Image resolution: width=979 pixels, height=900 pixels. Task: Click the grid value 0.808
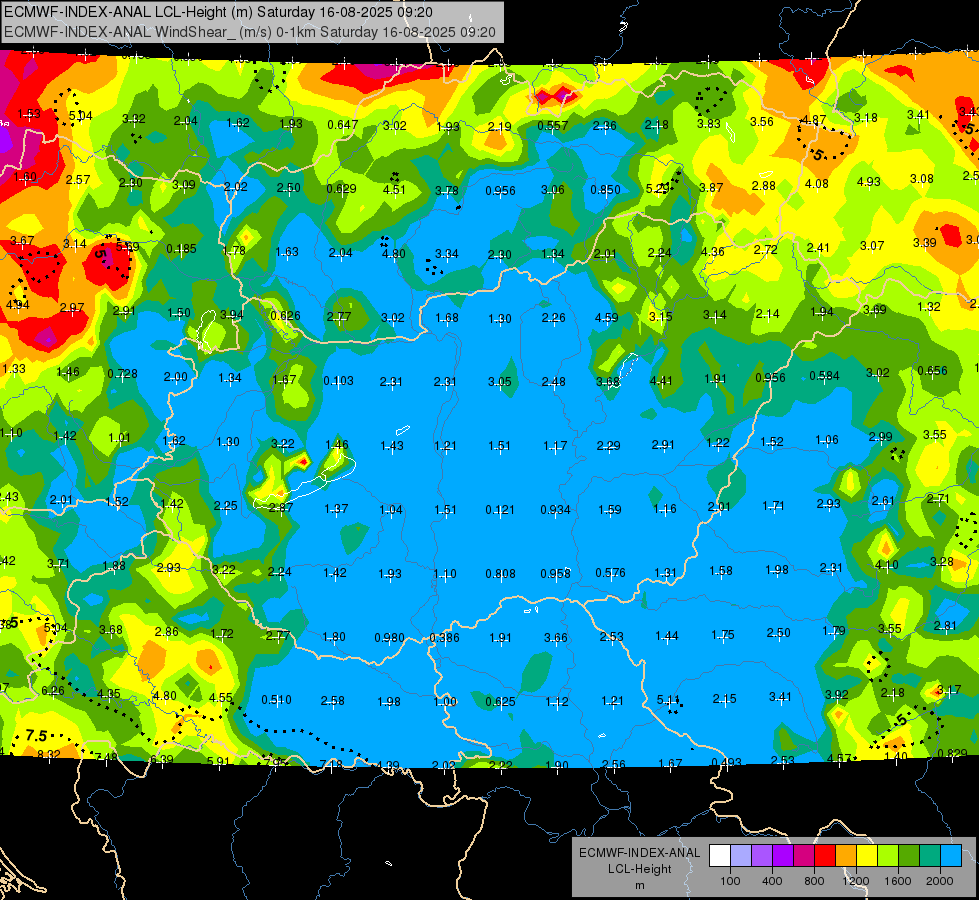pyautogui.click(x=501, y=573)
